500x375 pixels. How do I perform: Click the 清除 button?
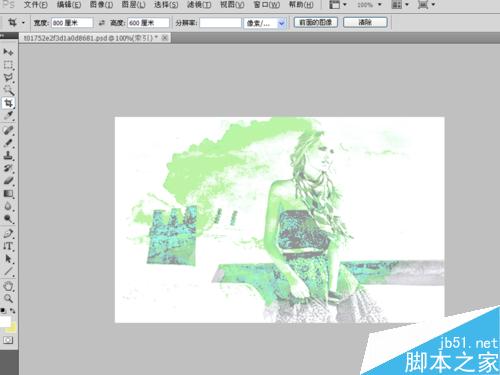coord(365,22)
